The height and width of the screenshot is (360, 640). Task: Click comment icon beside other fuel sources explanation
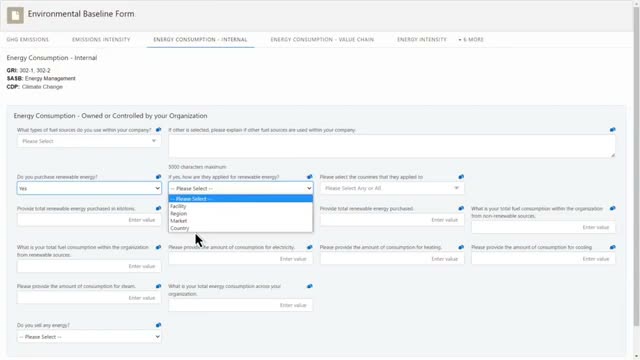(x=612, y=130)
